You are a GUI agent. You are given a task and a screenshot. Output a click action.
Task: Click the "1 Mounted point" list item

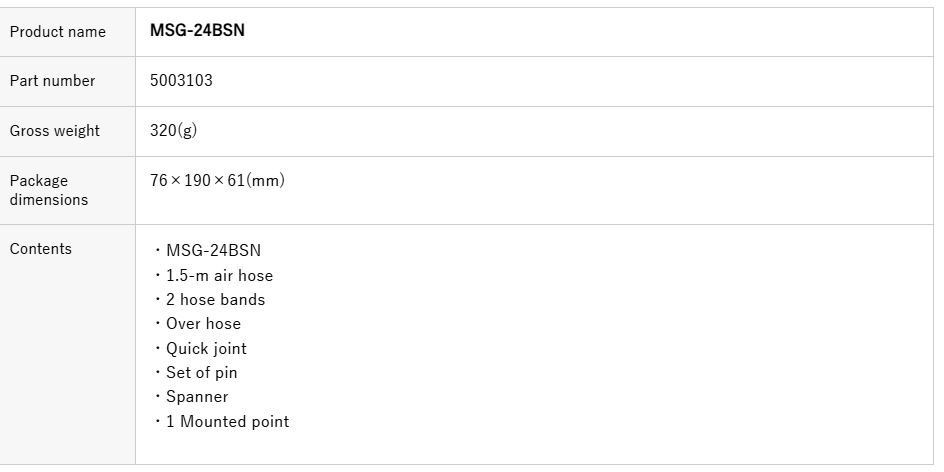pos(227,422)
